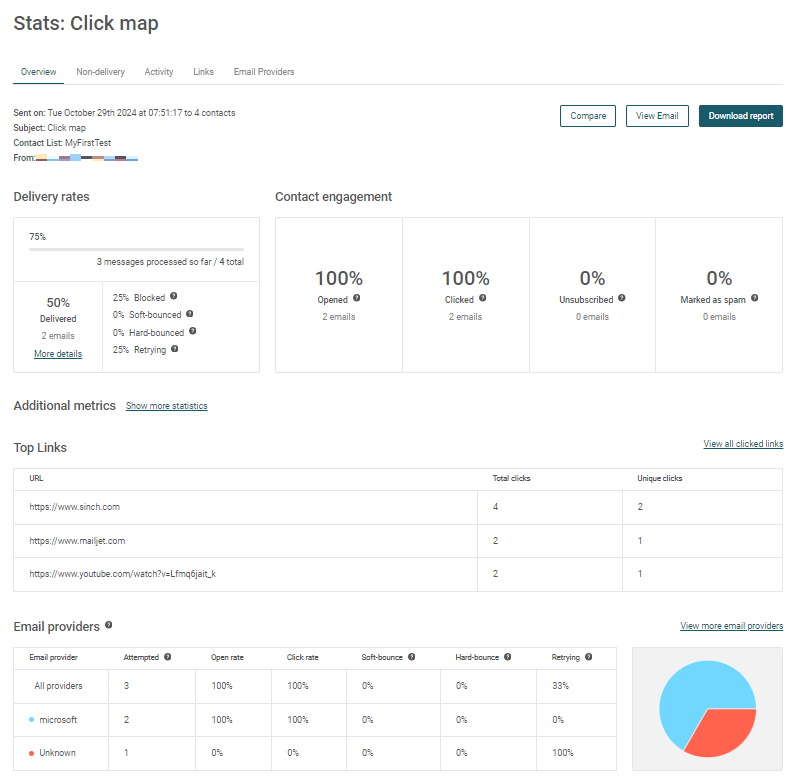Click the help icon beside Email providers heading
This screenshot has width=795, height=778.
[109, 625]
